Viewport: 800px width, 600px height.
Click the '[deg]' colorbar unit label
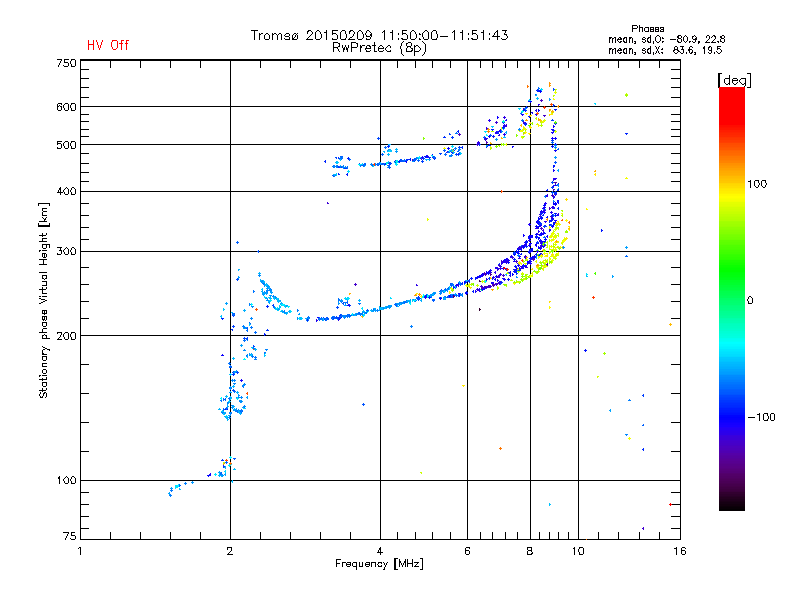click(734, 80)
